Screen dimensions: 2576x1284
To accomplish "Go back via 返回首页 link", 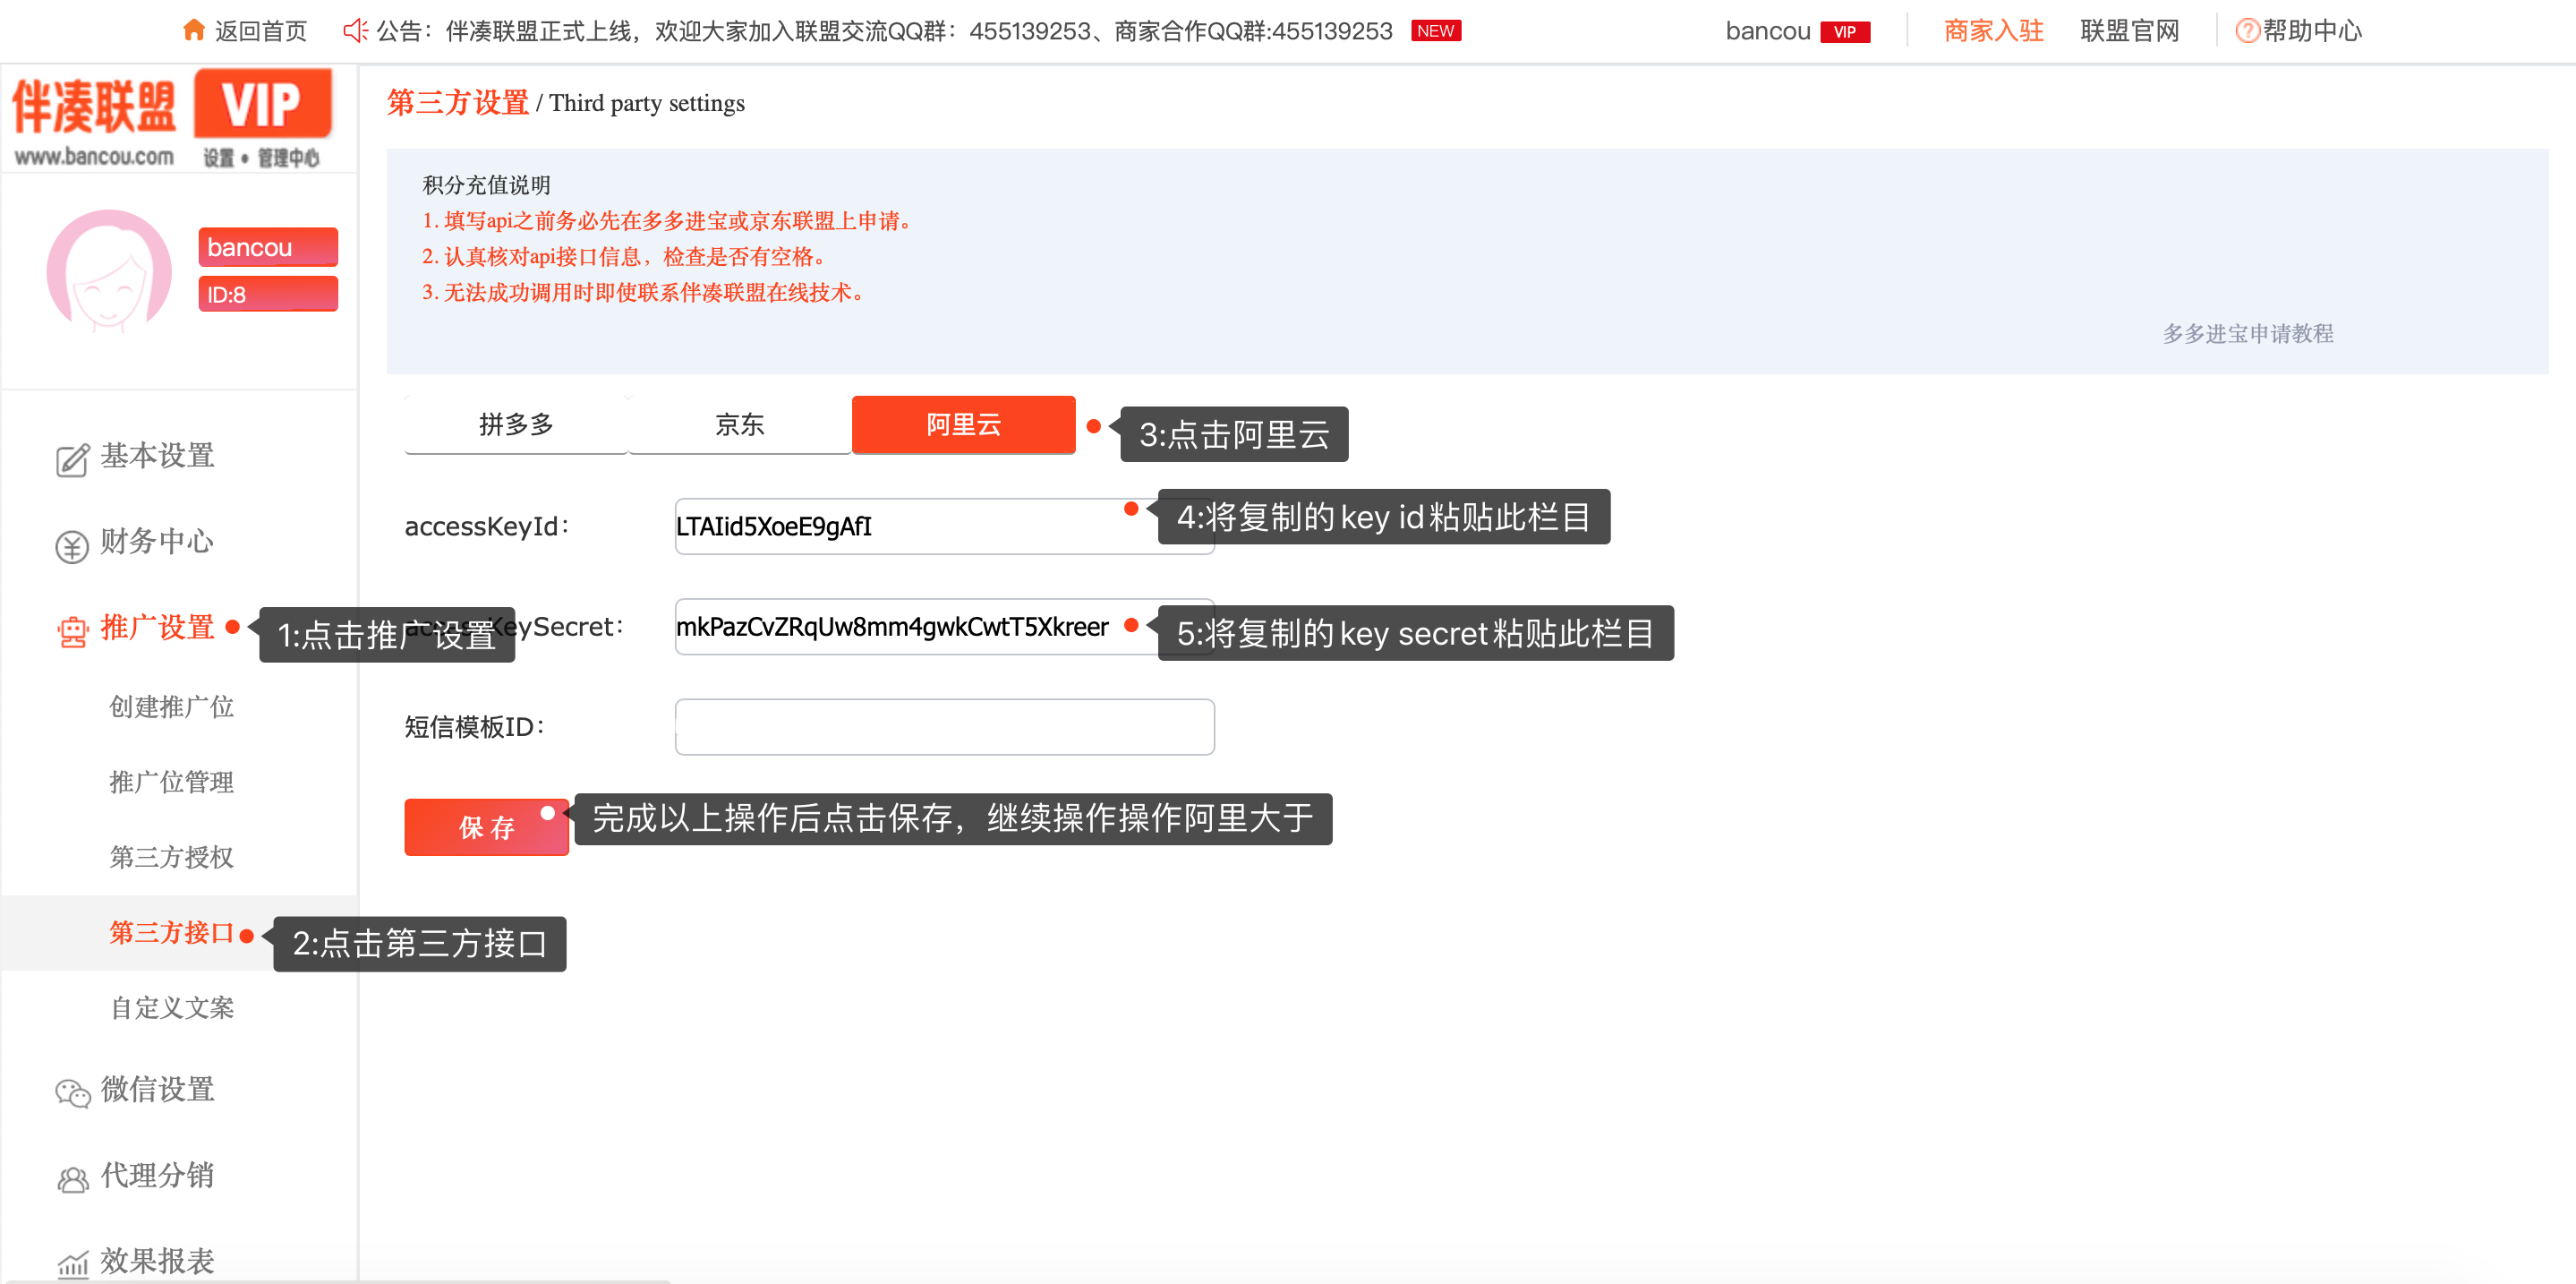I will pos(261,31).
